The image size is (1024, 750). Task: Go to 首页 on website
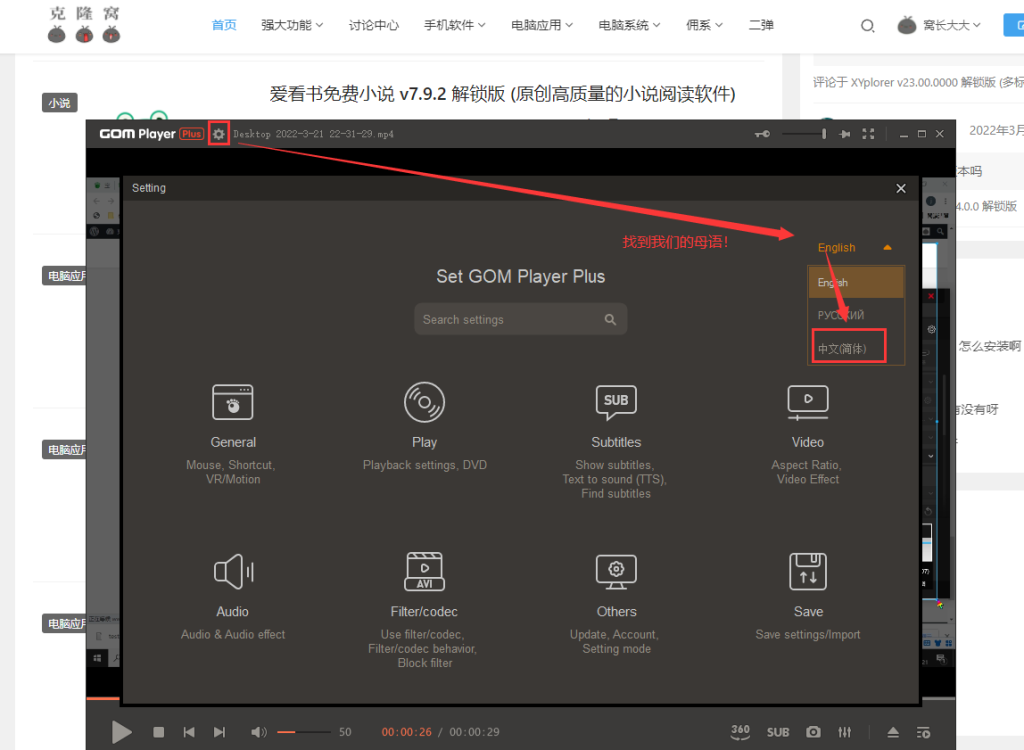pyautogui.click(x=224, y=25)
